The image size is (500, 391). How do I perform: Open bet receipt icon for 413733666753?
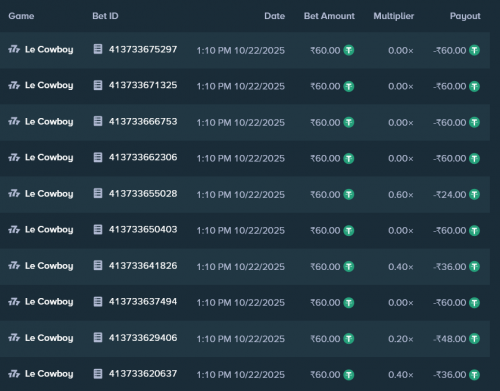click(98, 121)
